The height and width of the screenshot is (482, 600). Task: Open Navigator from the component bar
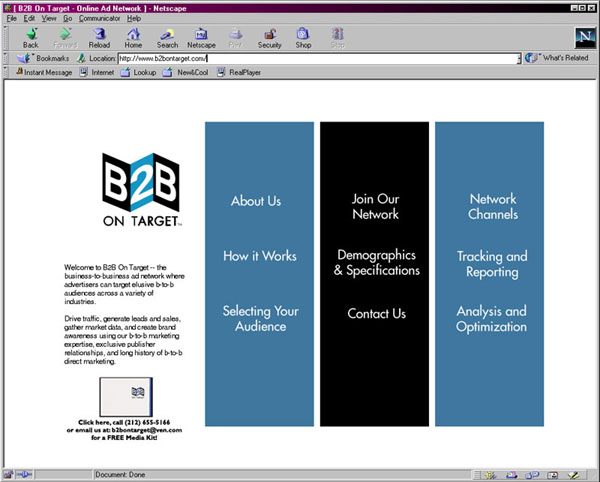[x=491, y=475]
